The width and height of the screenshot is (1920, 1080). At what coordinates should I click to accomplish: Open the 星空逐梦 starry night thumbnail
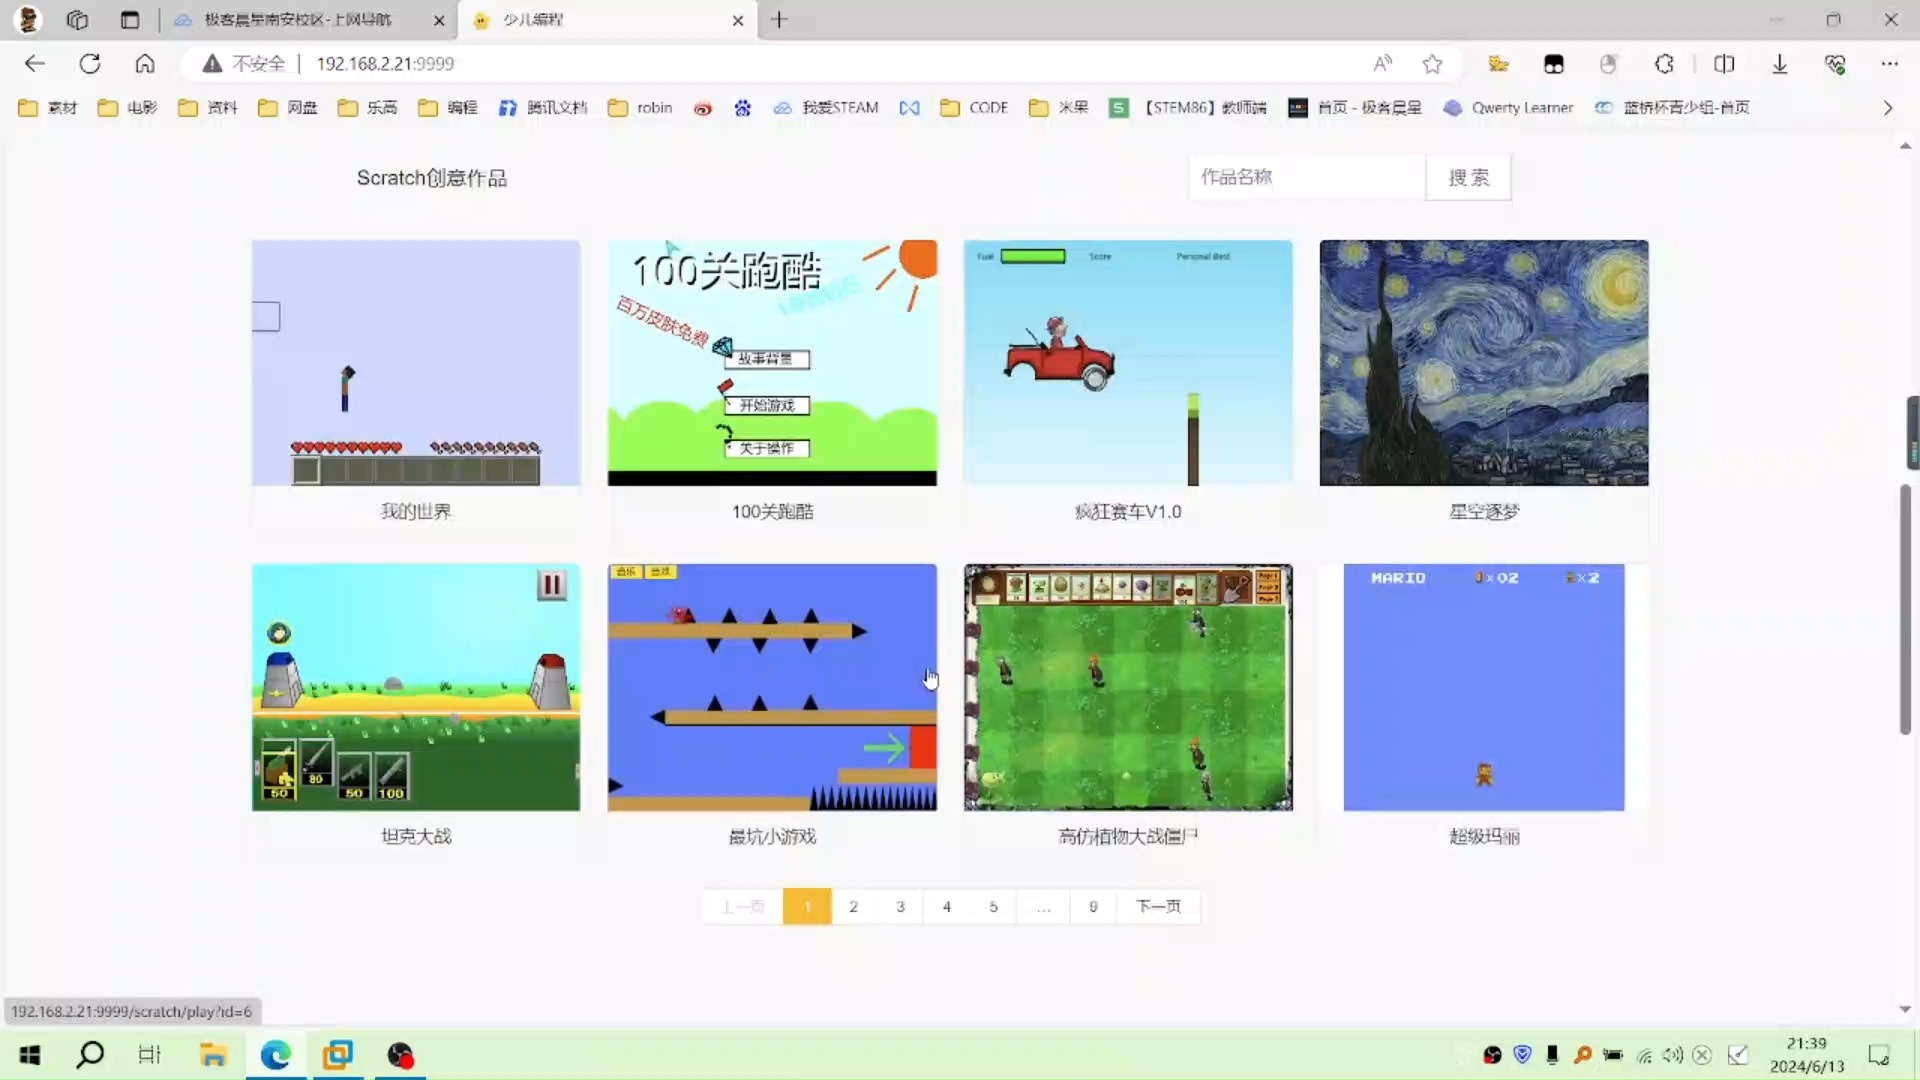tap(1484, 363)
